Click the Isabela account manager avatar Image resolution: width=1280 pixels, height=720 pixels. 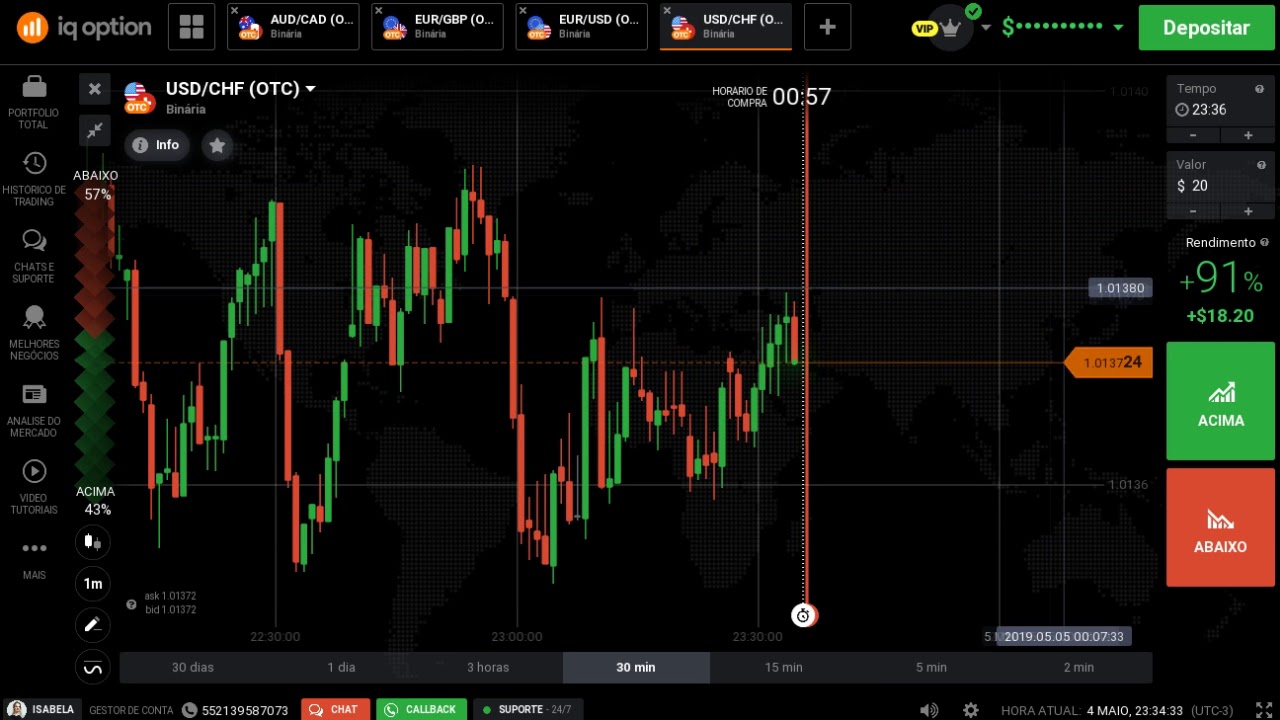(x=17, y=709)
